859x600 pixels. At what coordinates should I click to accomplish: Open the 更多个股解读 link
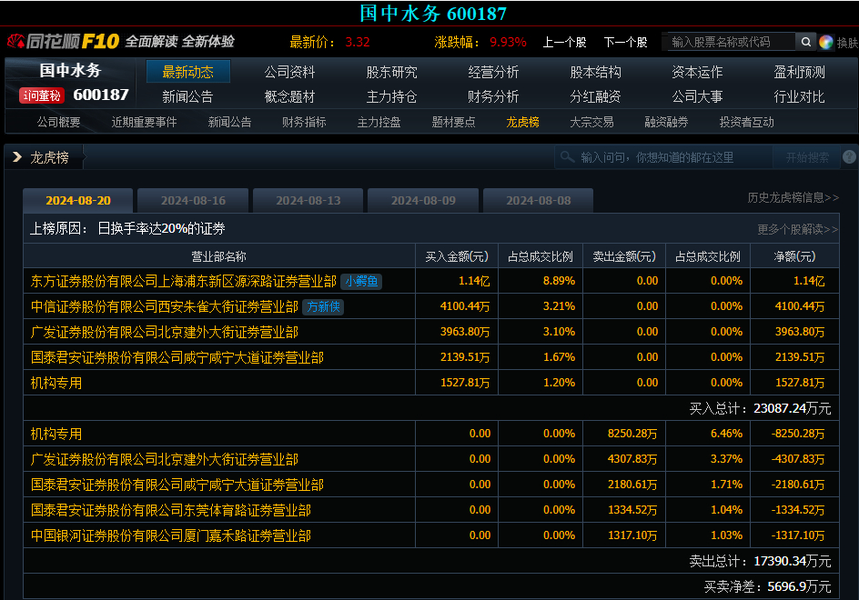pos(798,230)
